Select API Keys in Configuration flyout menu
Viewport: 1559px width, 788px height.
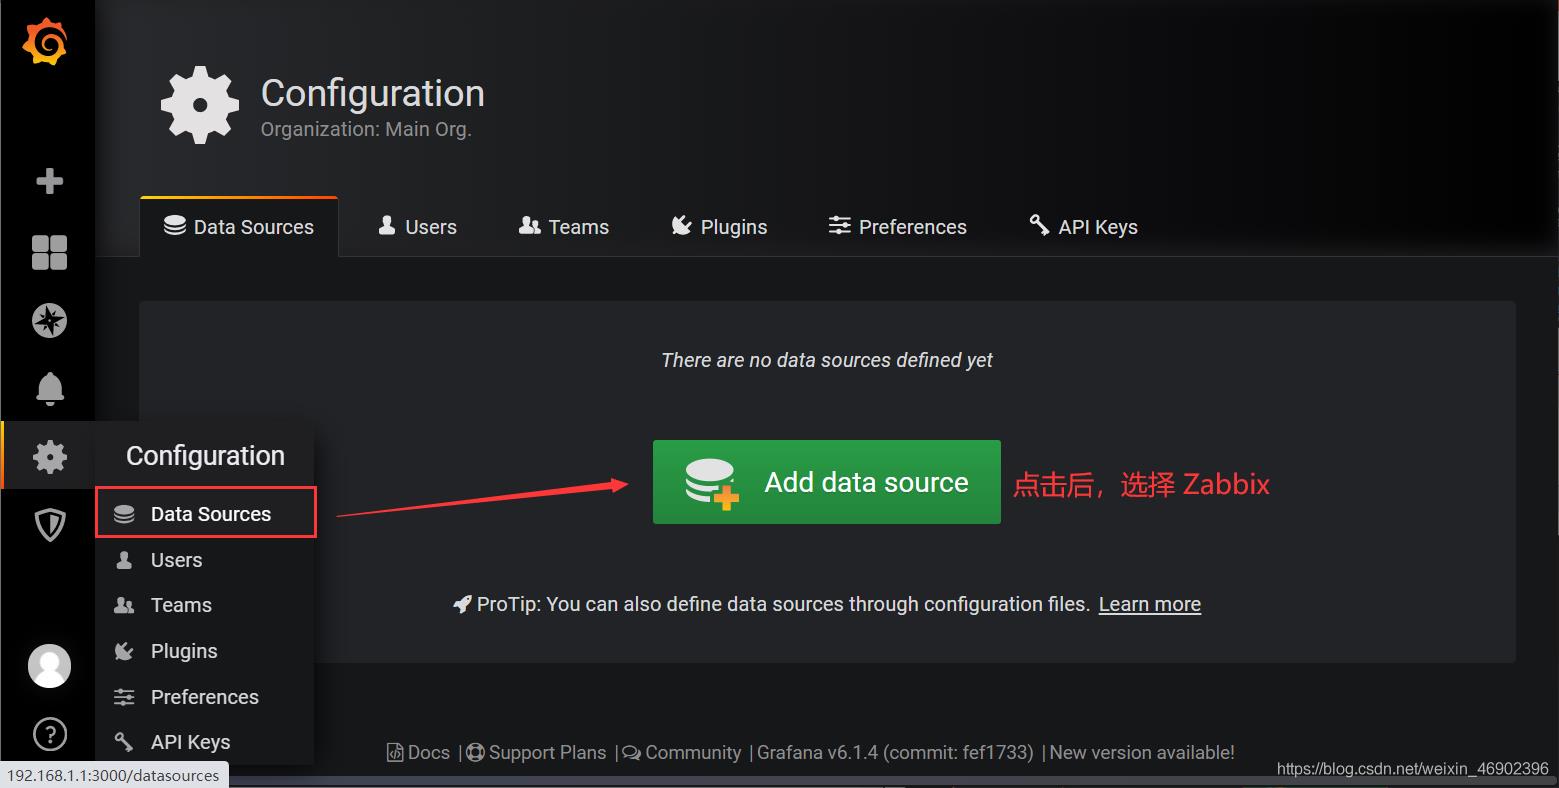pos(206,742)
